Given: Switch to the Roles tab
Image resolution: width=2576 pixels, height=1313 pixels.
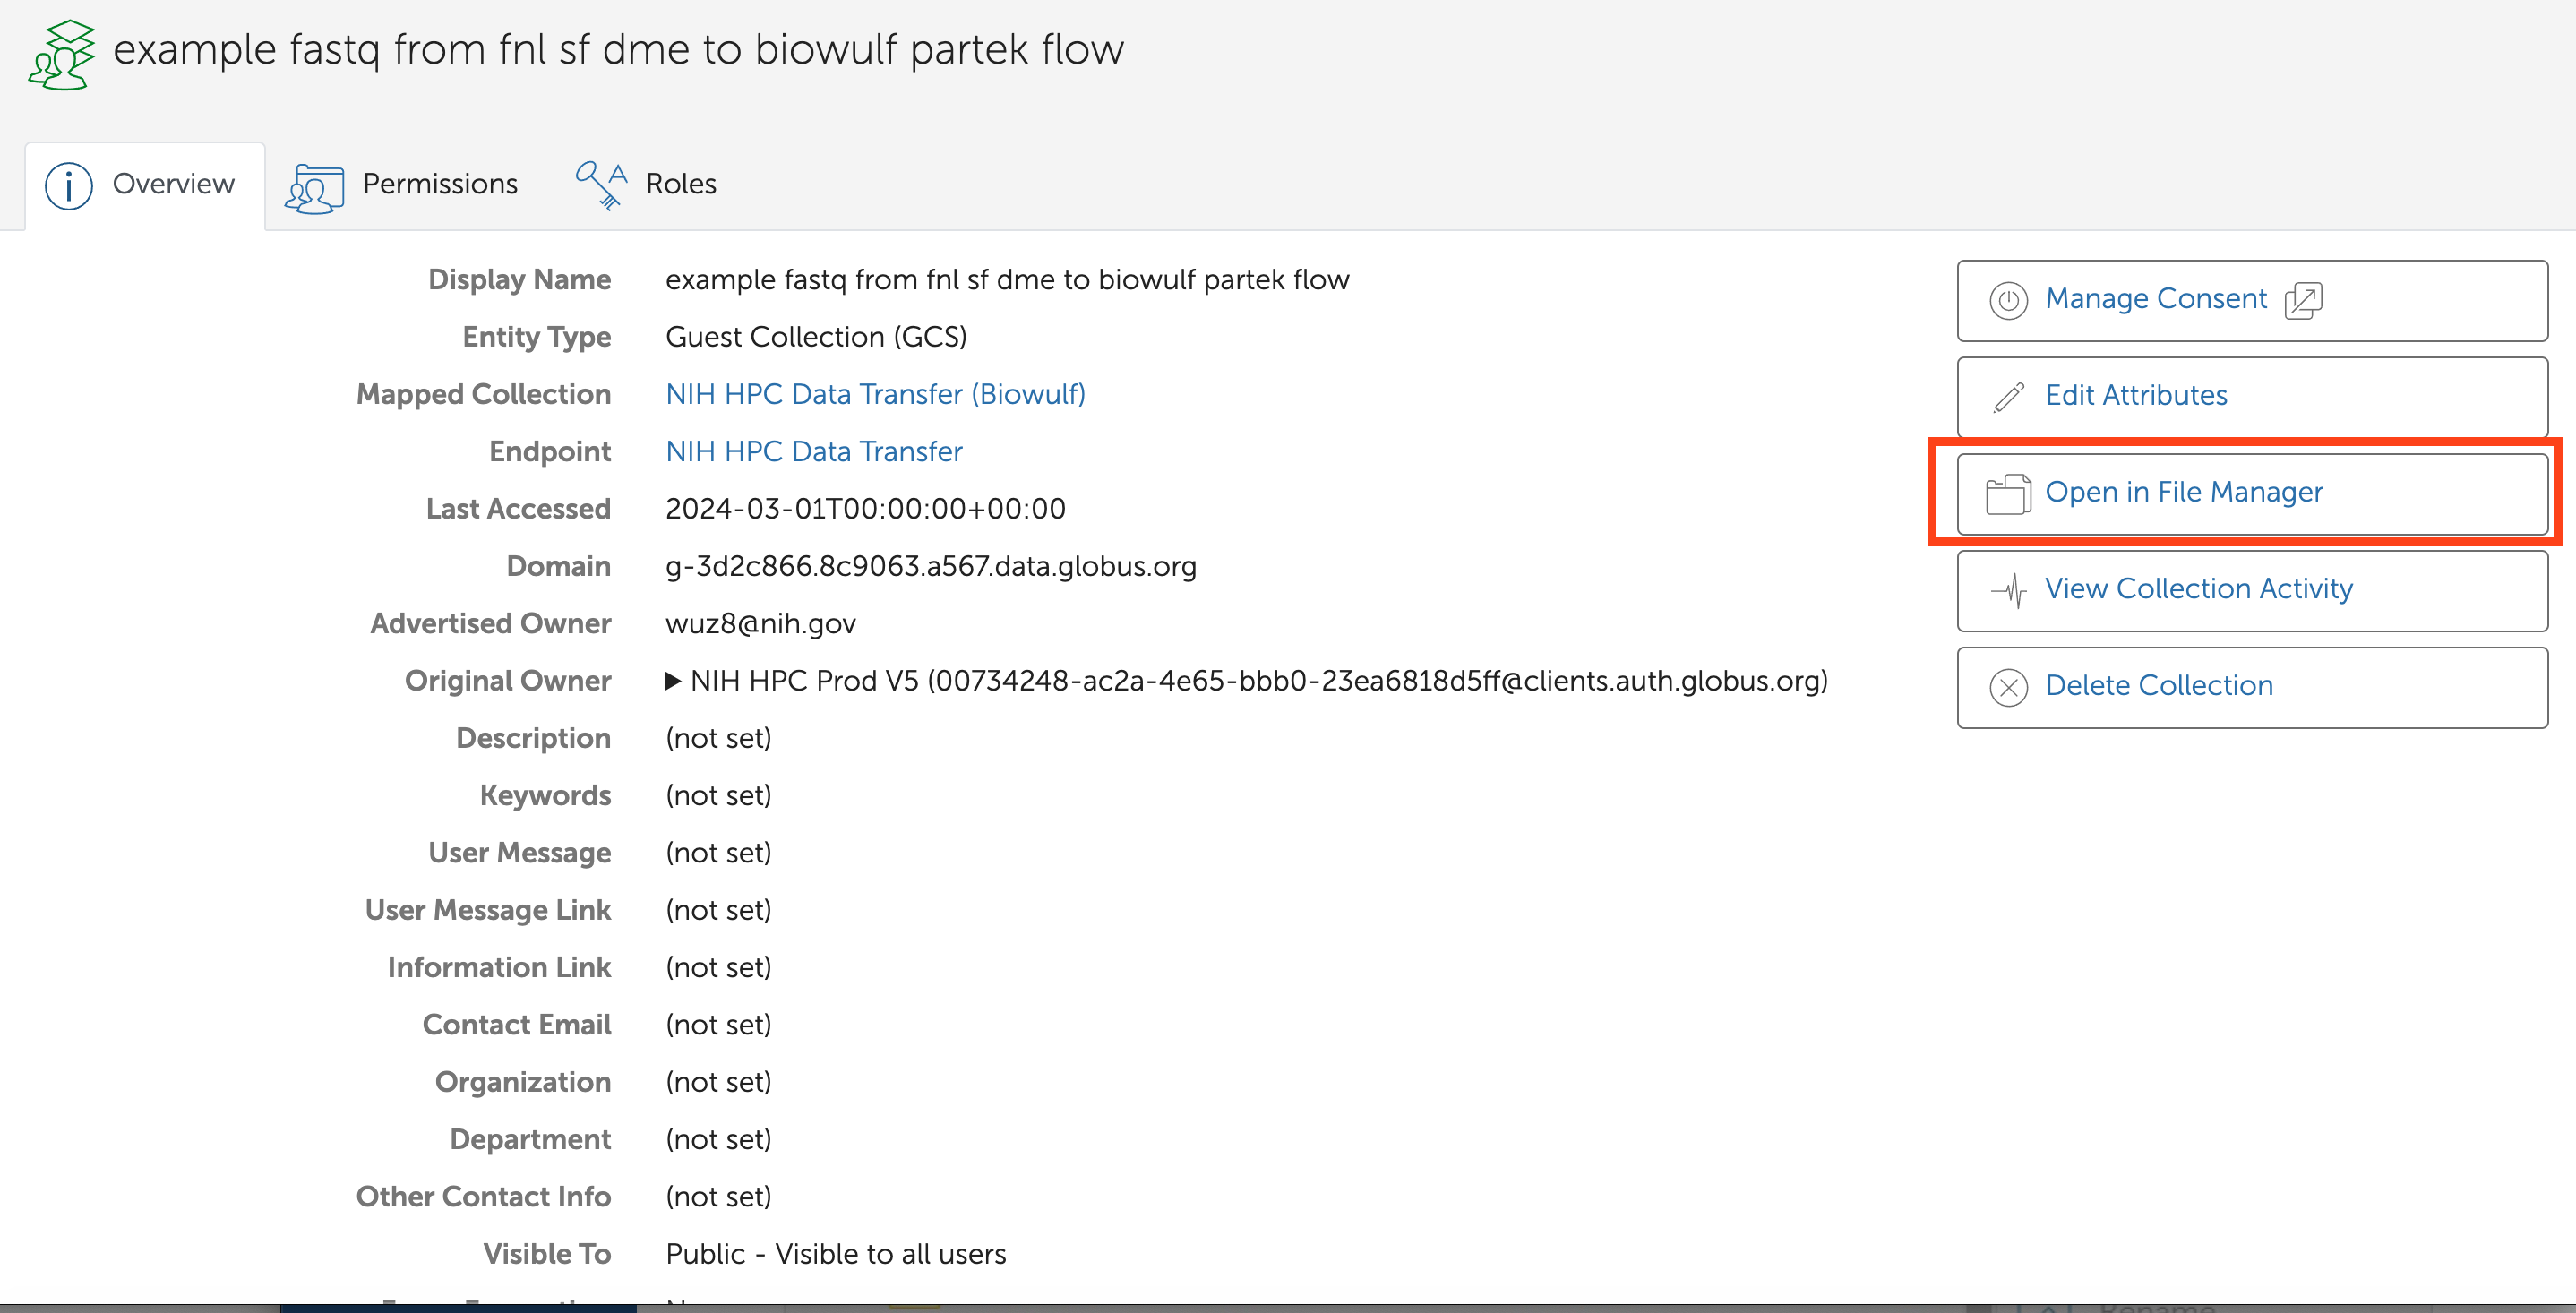Looking at the screenshot, I should (x=680, y=185).
